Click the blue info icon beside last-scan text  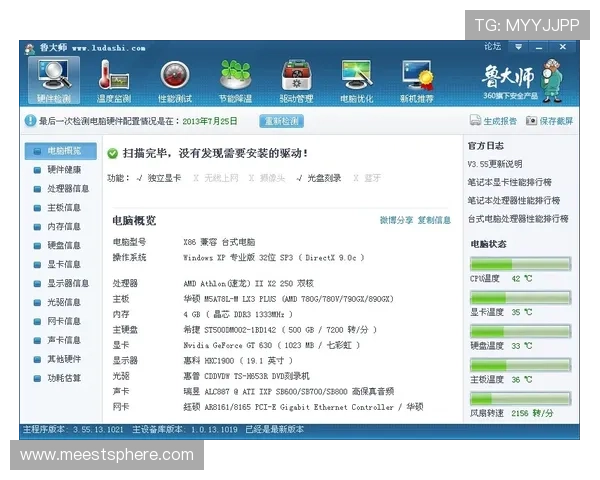(30, 121)
